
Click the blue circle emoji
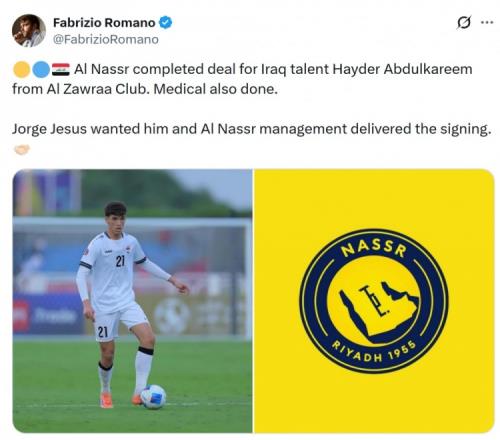click(41, 70)
